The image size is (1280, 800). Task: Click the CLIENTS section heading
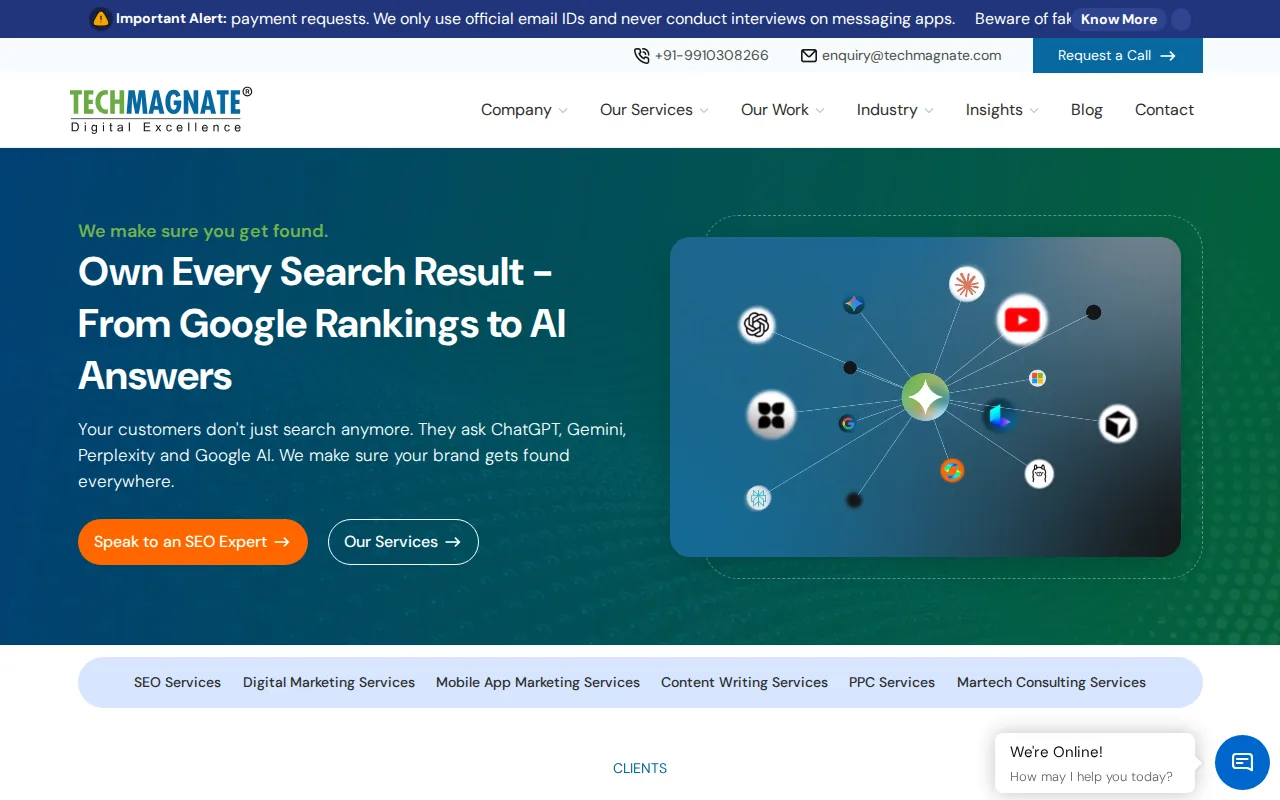[x=640, y=768]
